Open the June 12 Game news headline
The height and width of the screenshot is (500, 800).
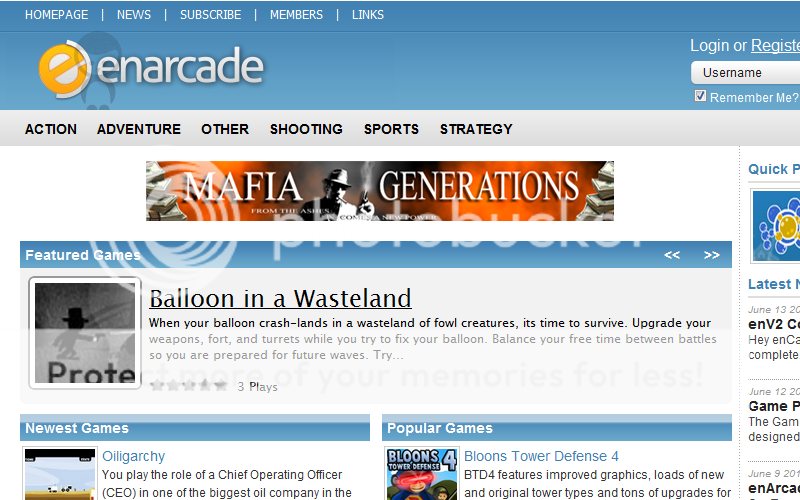[774, 406]
